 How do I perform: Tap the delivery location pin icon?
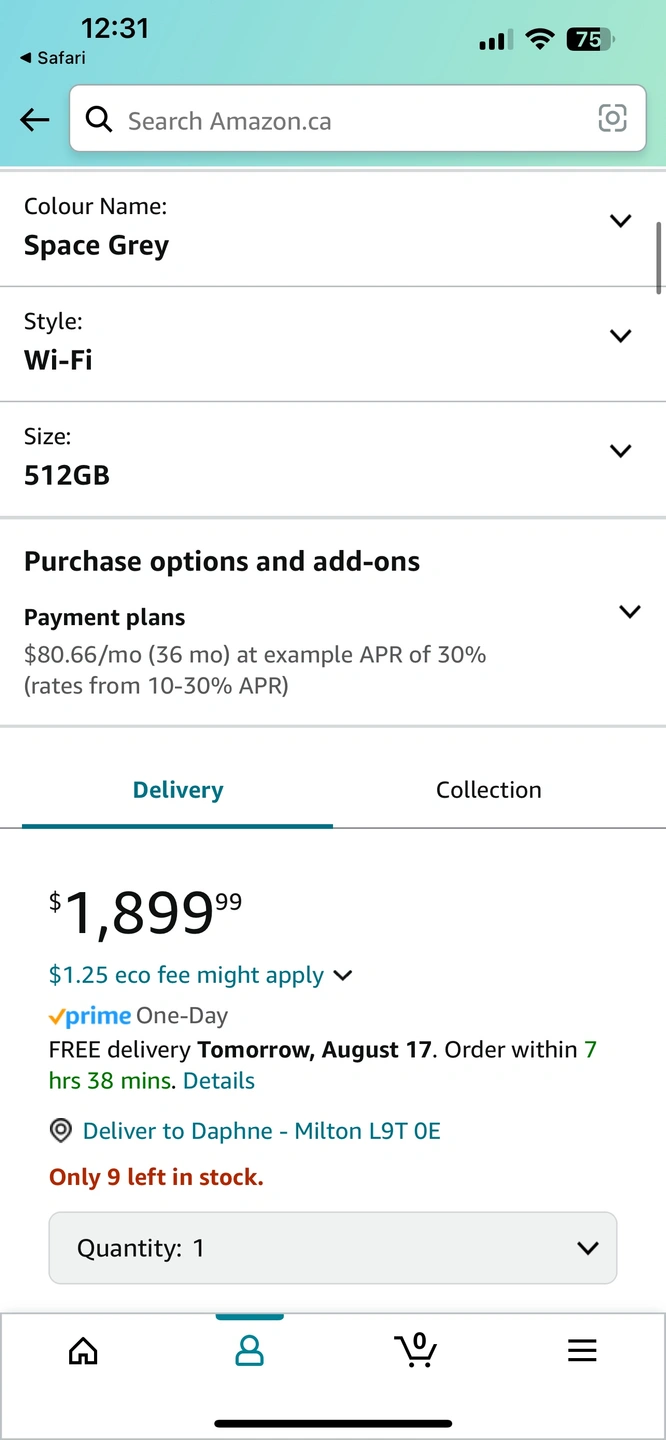click(61, 1131)
